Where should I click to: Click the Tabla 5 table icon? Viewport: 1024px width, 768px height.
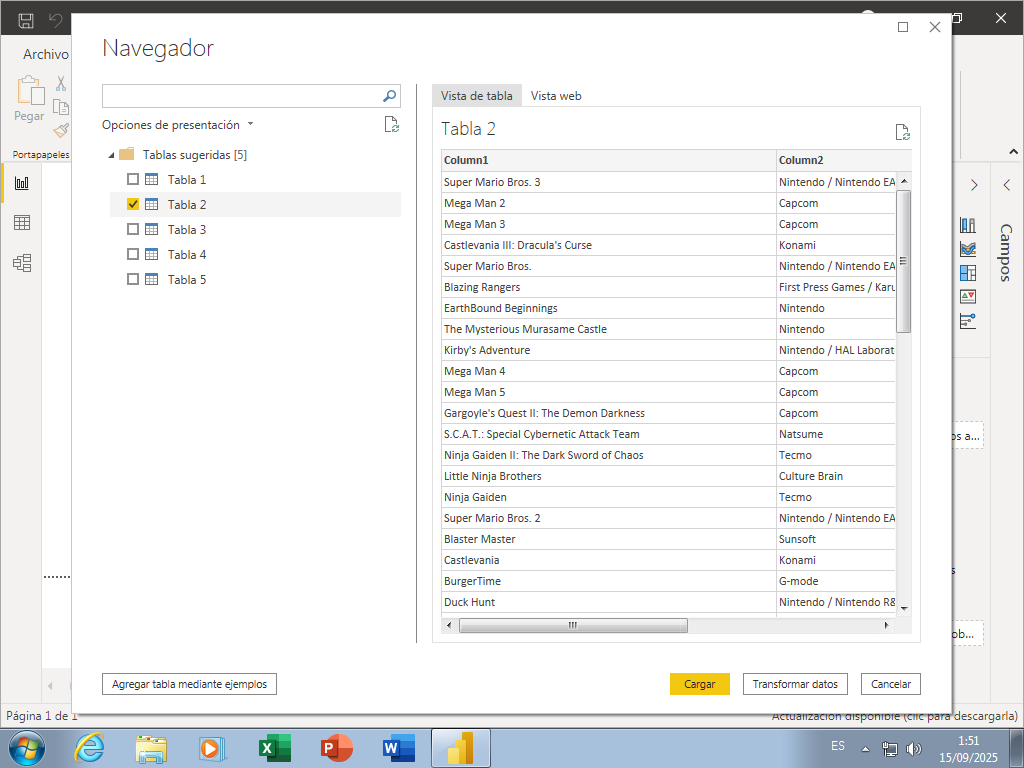[x=152, y=279]
